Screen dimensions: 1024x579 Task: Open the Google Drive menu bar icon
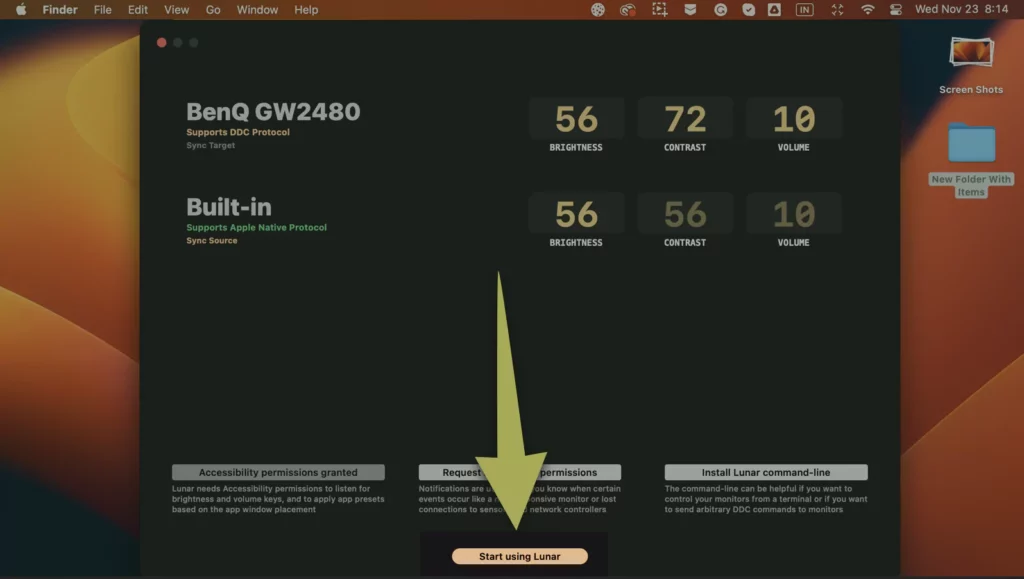(x=775, y=10)
